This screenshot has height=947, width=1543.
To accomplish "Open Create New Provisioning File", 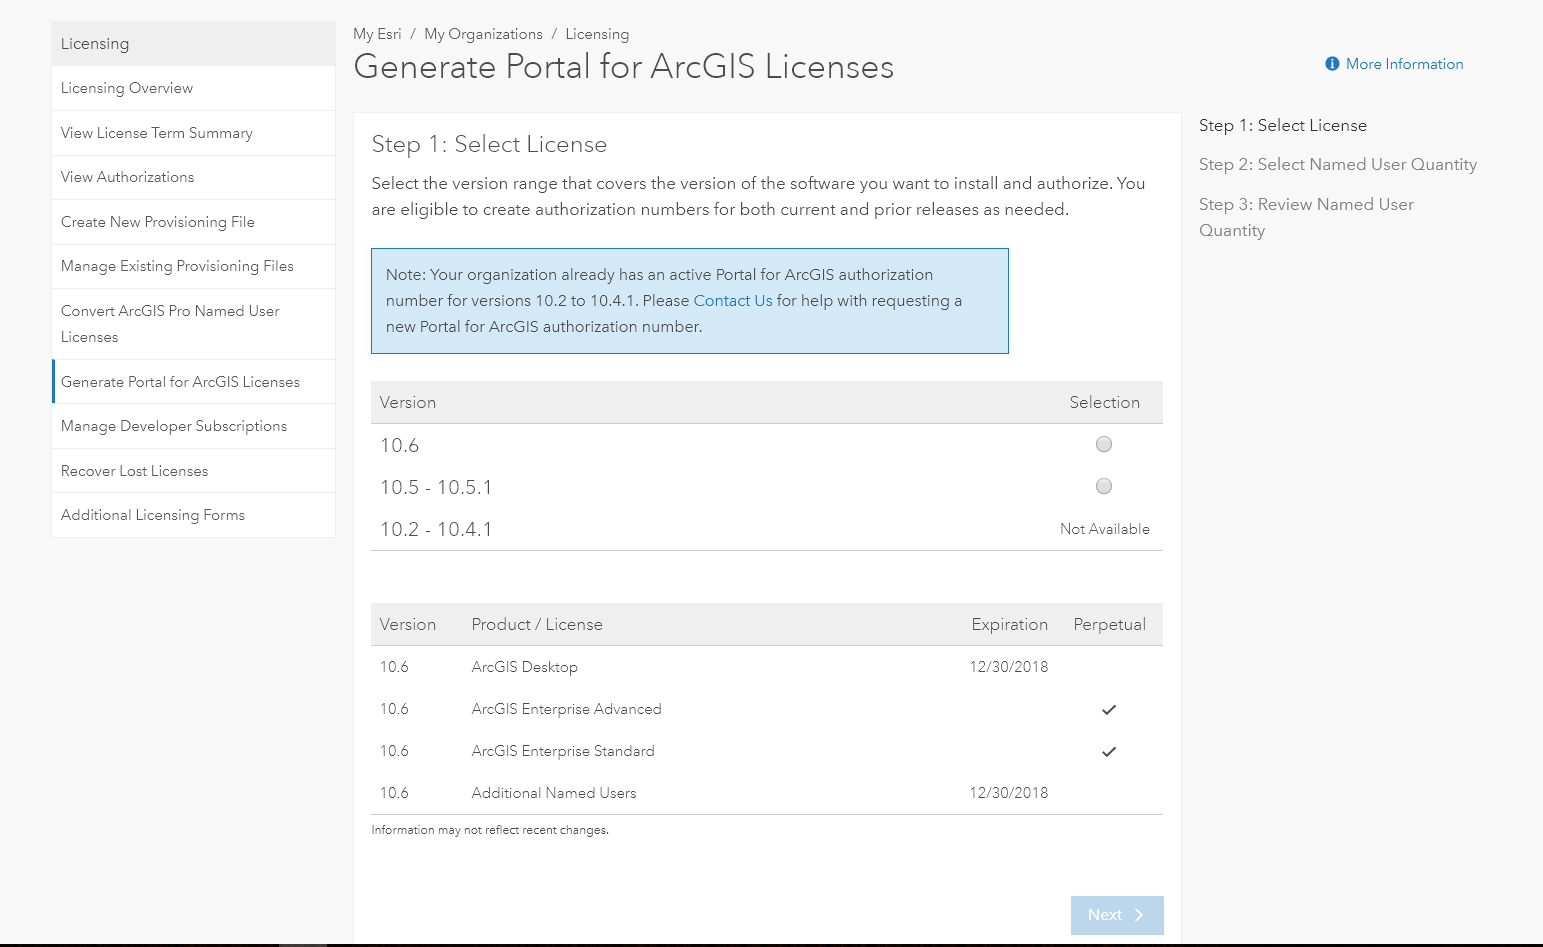I will 158,222.
